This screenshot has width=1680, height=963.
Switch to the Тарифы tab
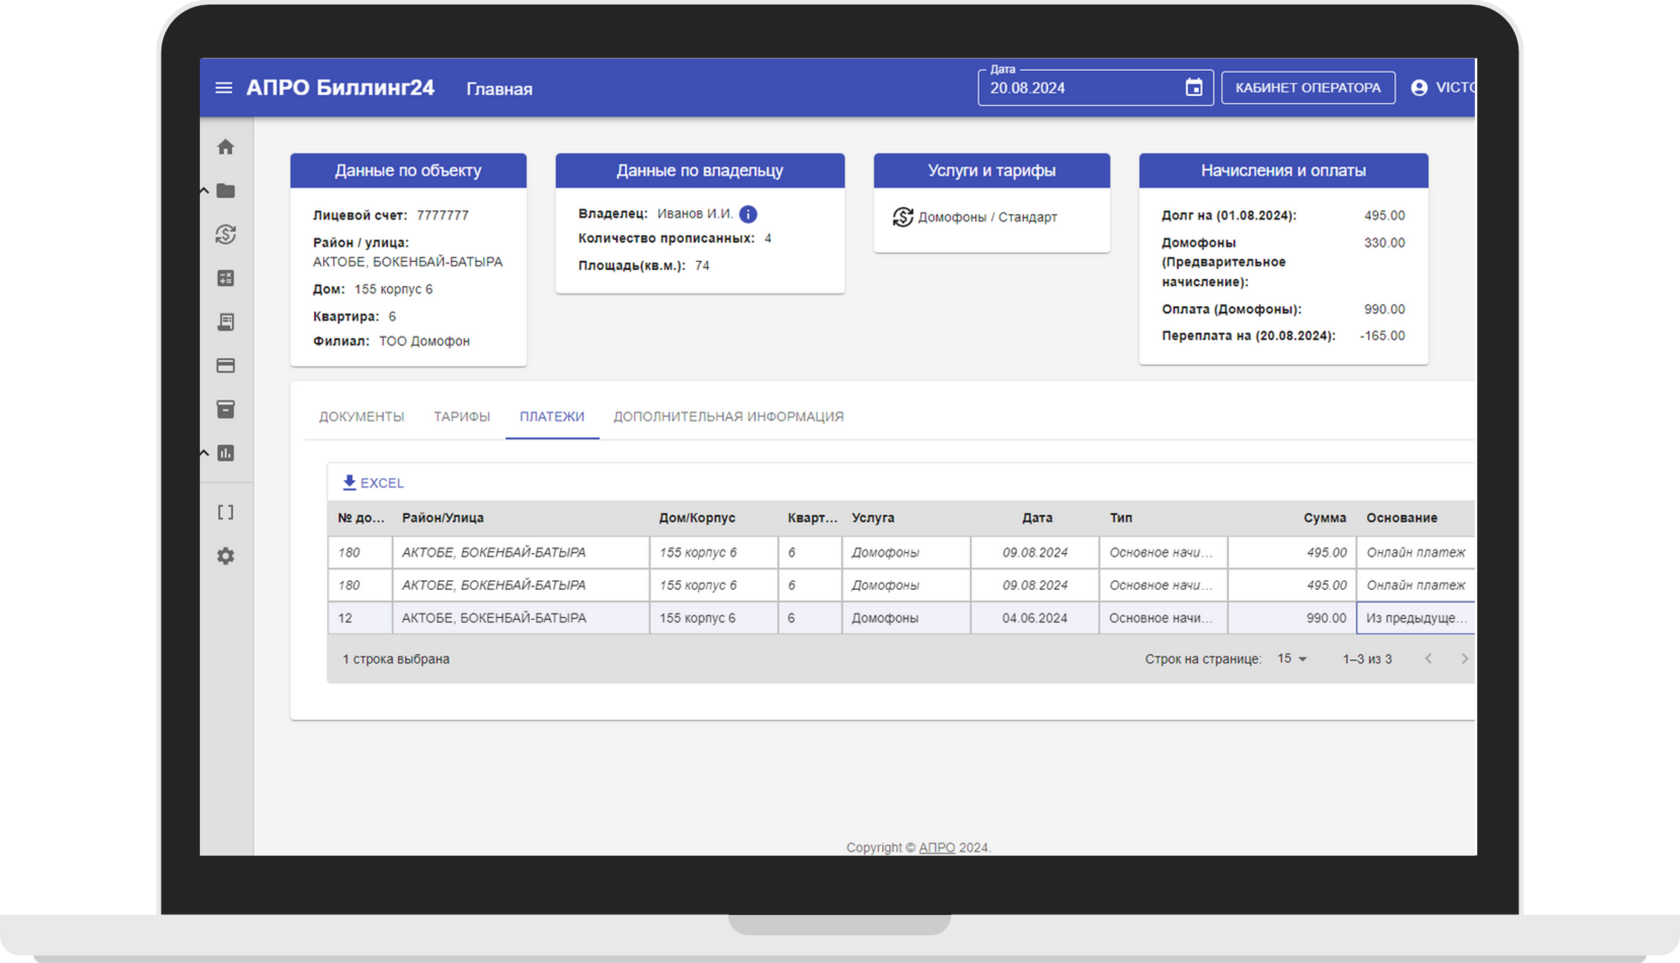(462, 417)
